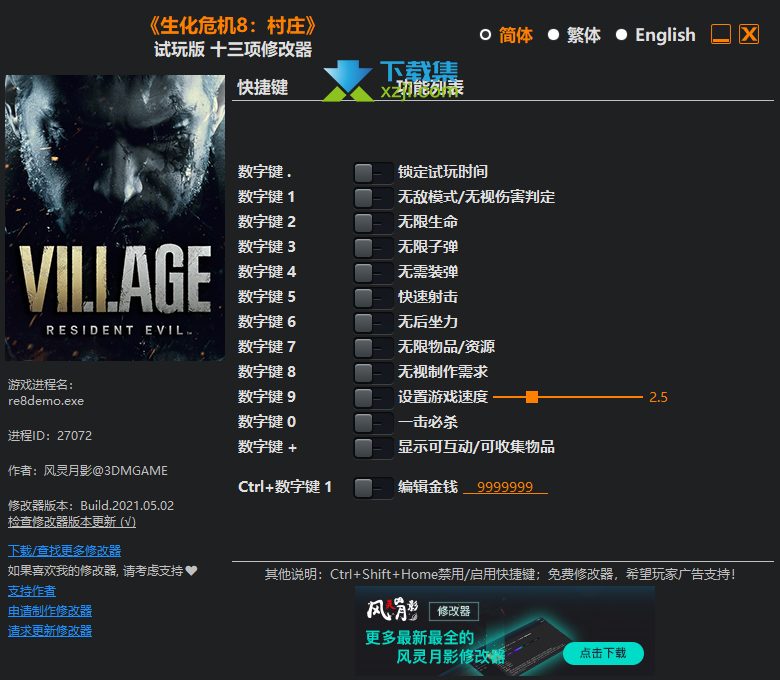Click 请求更新修改器 link
The height and width of the screenshot is (680, 780).
pos(50,631)
